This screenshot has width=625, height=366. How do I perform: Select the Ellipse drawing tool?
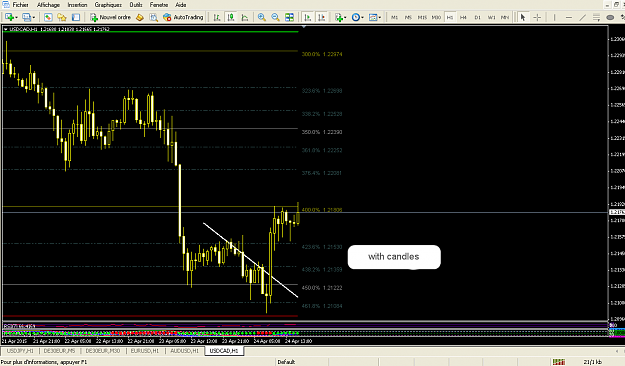pyautogui.click(x=610, y=17)
